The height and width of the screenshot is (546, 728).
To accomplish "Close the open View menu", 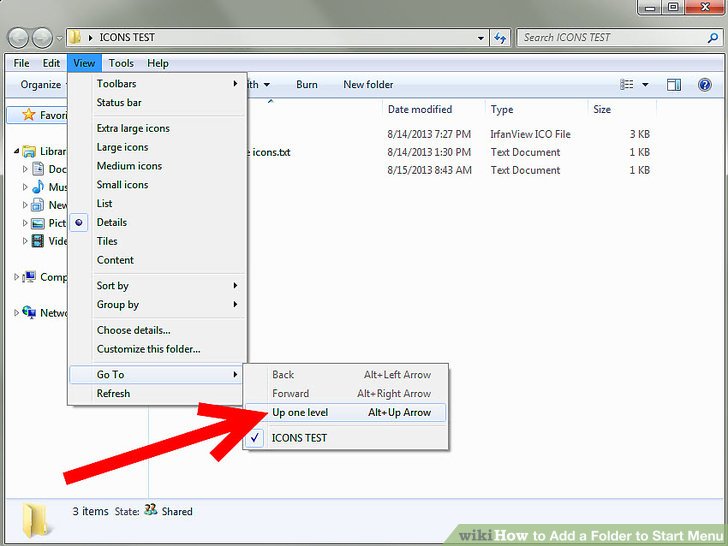I will [84, 63].
